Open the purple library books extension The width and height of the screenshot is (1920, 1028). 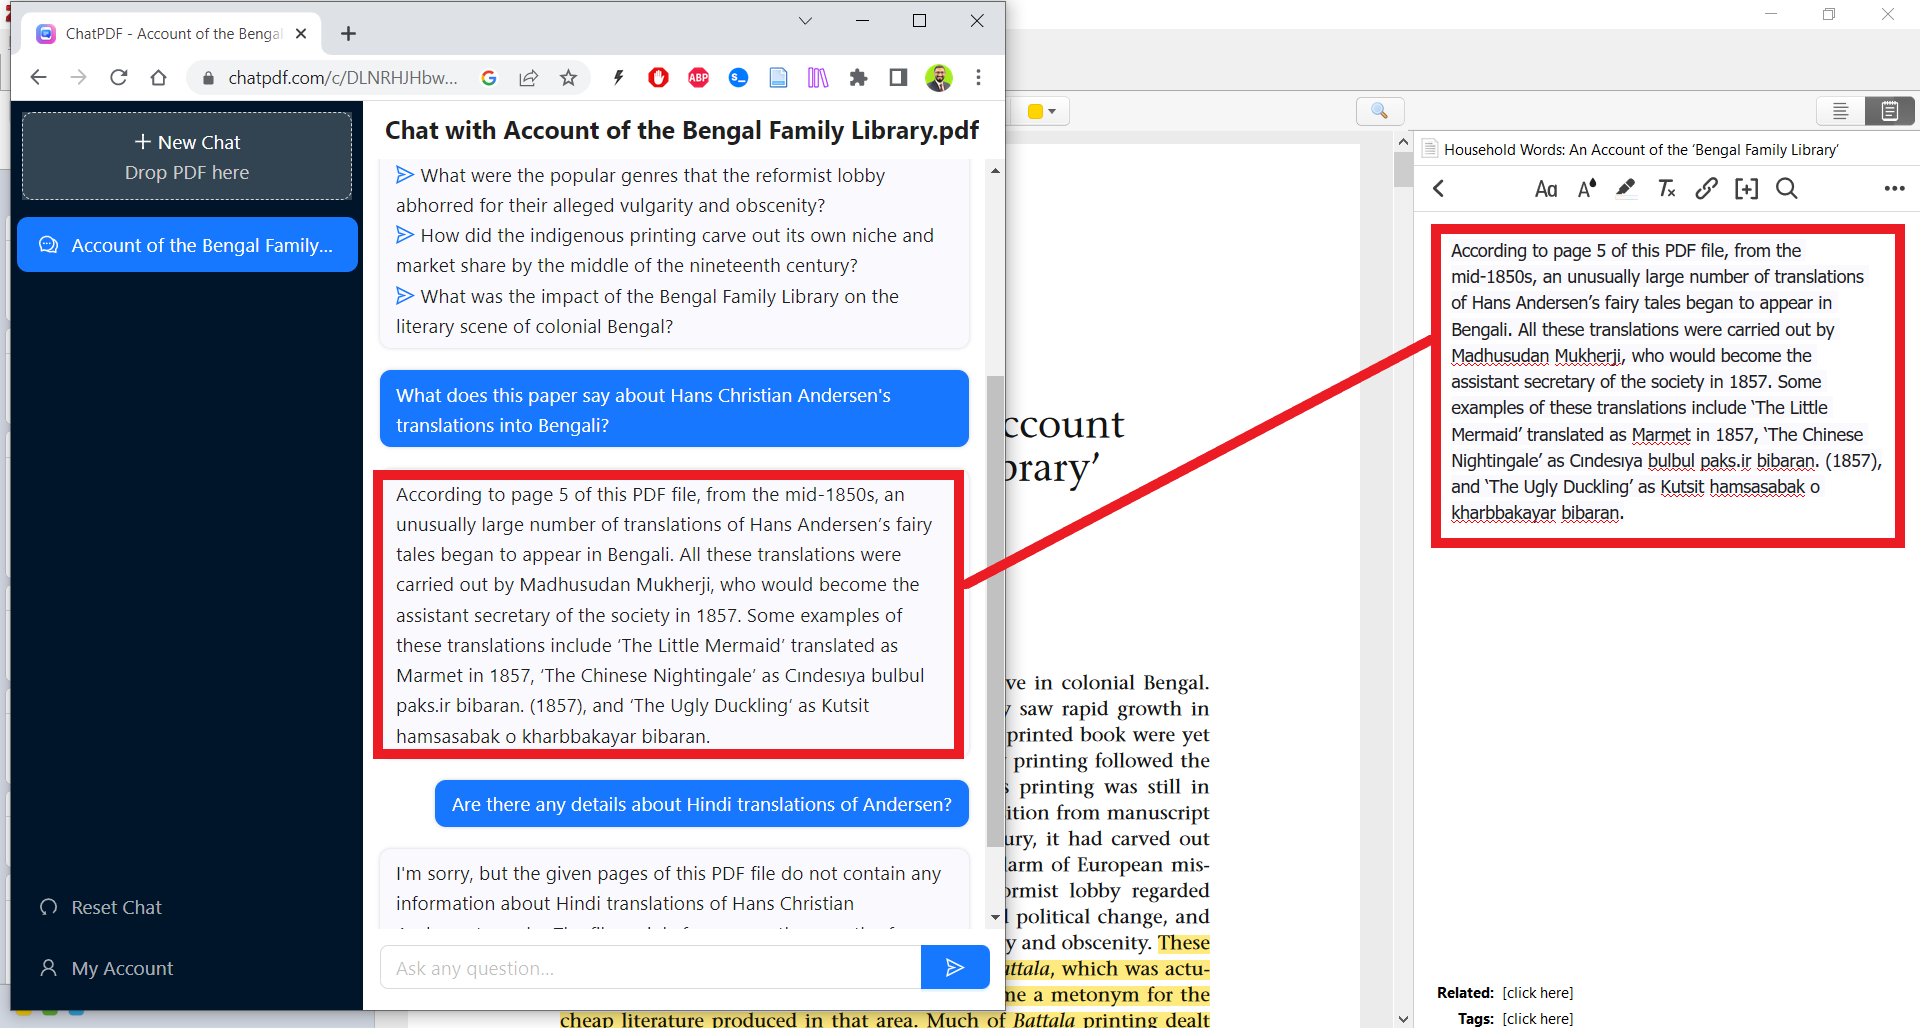coord(818,78)
